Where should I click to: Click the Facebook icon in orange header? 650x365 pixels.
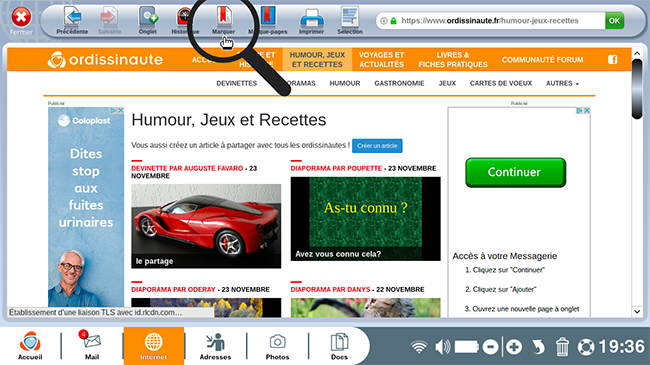pyautogui.click(x=613, y=60)
